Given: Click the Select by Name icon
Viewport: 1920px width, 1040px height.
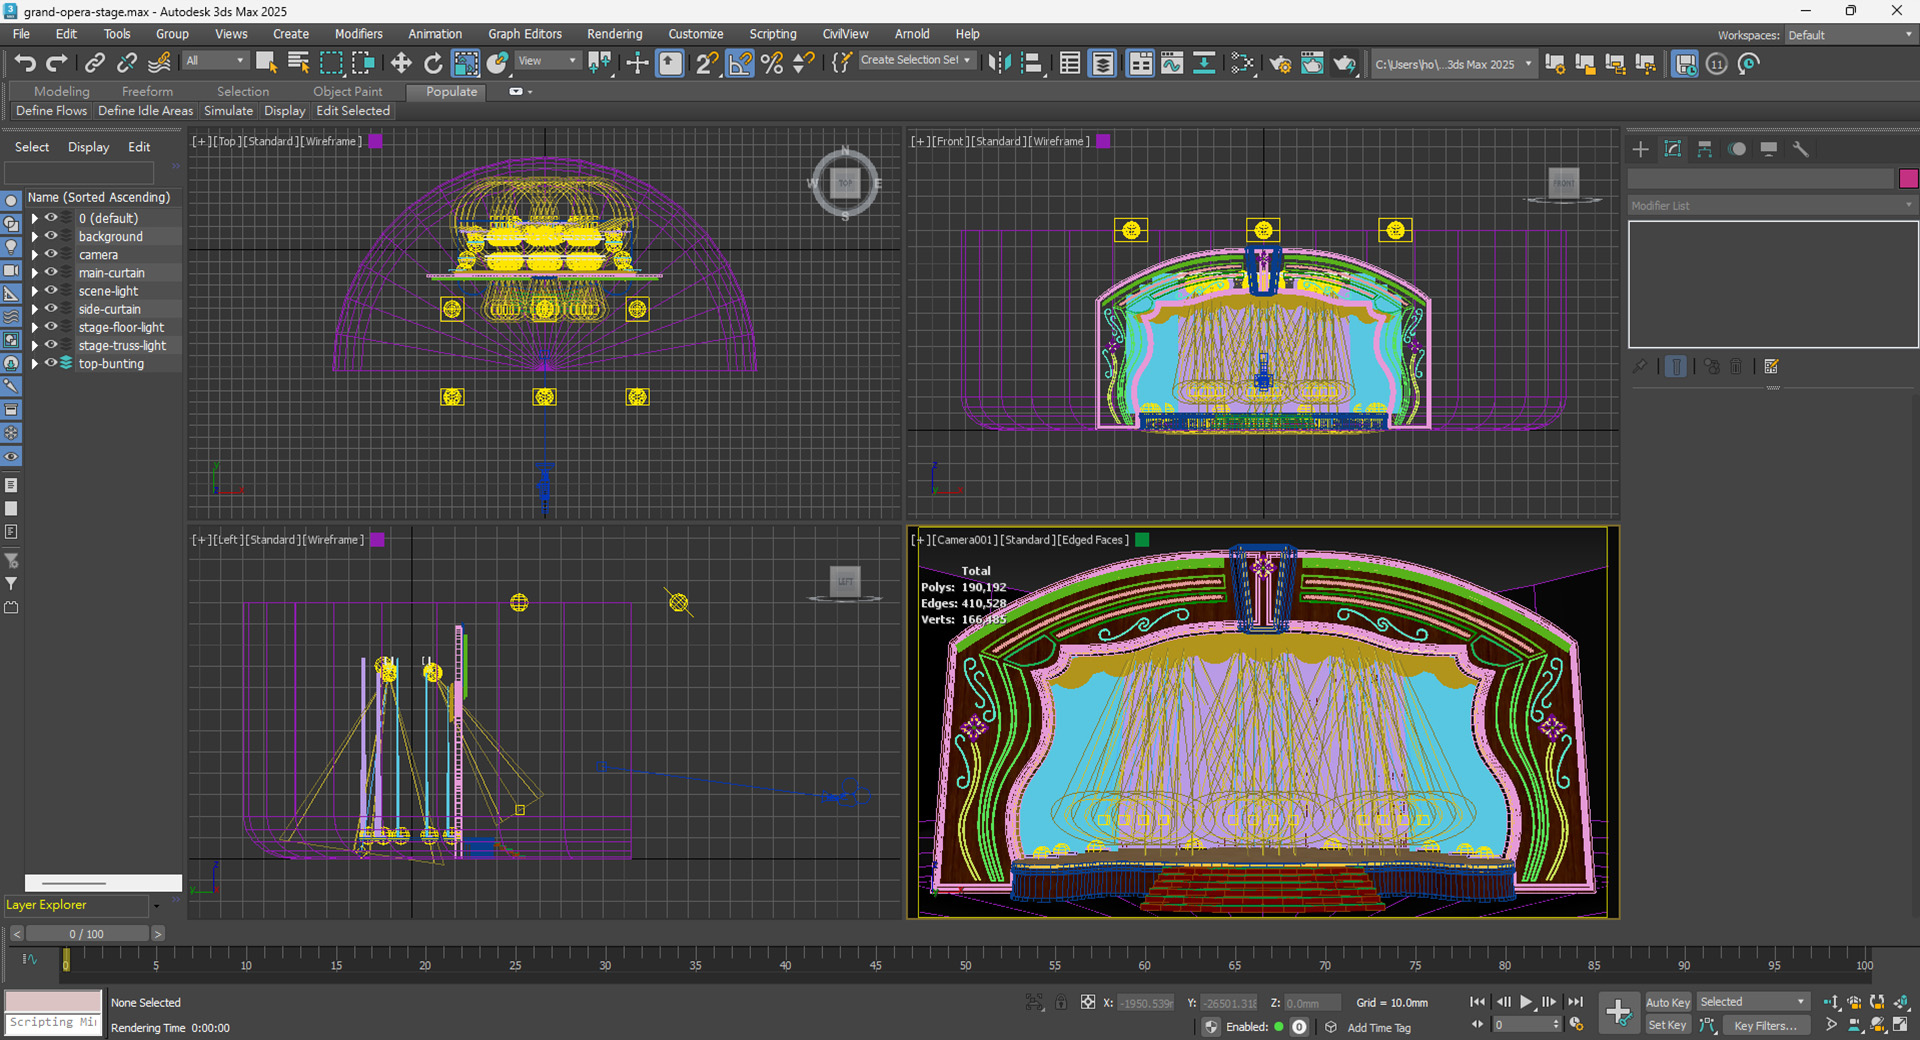Looking at the screenshot, I should [x=298, y=62].
